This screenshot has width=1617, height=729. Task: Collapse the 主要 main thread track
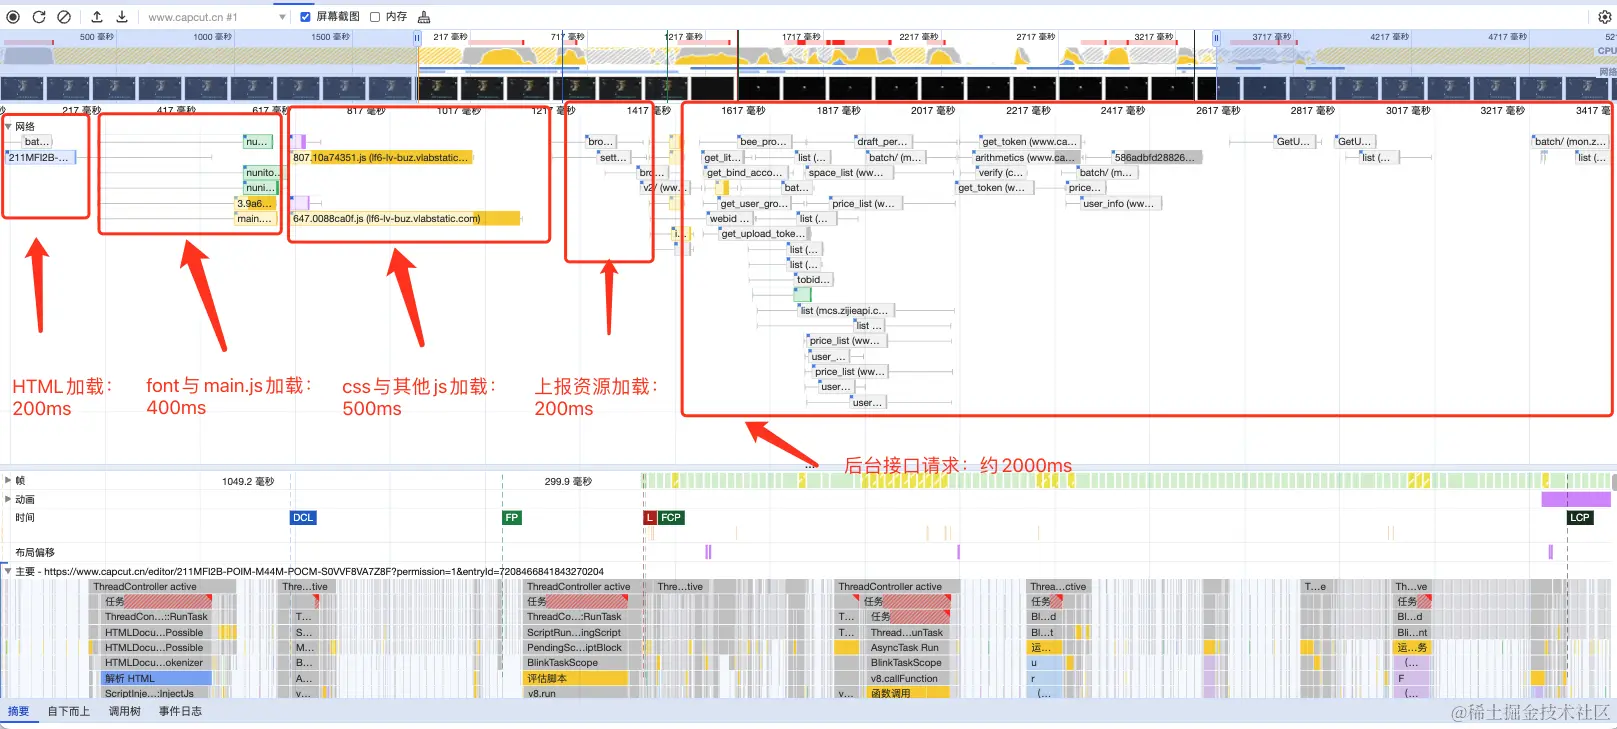click(x=8, y=572)
